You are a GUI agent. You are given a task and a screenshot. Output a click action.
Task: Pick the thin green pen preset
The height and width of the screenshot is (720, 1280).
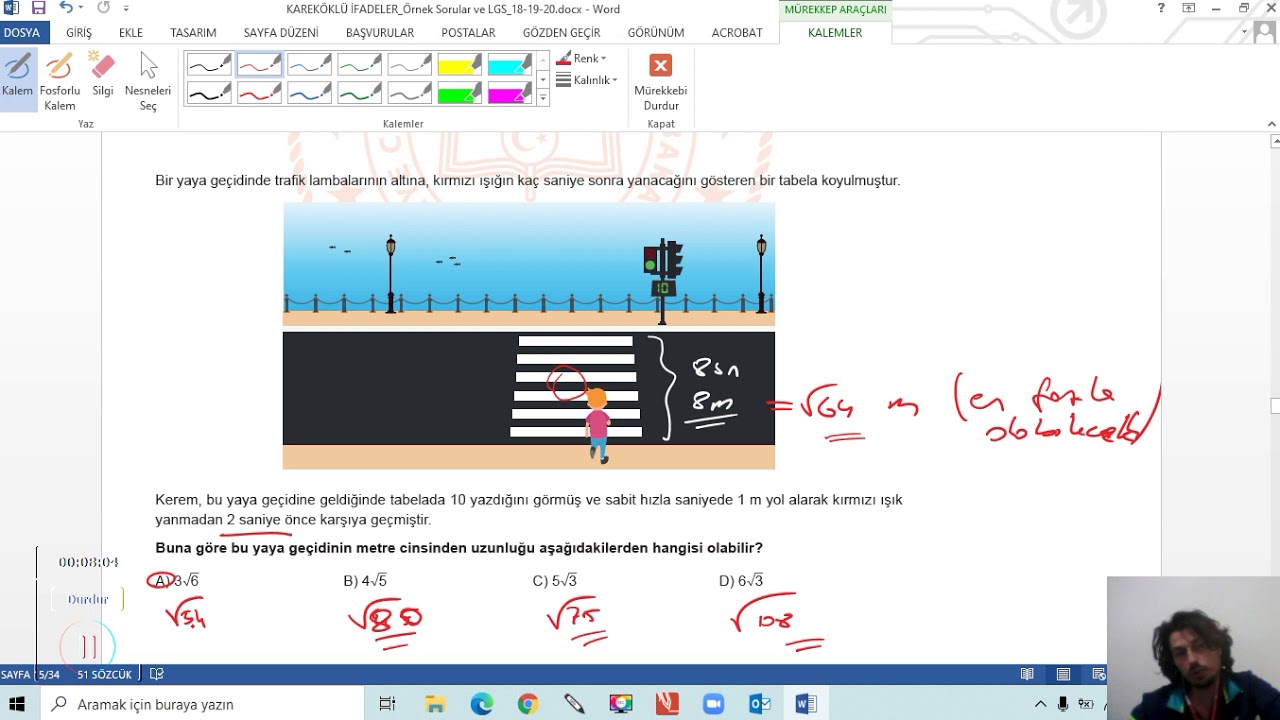(x=359, y=65)
